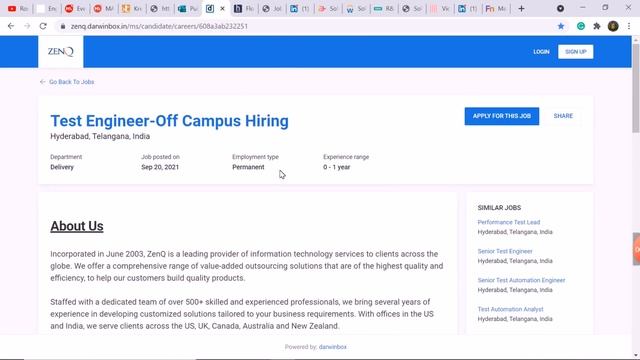Click the media control circle icon in the tab bar
This screenshot has width=640, height=360.
560,9
